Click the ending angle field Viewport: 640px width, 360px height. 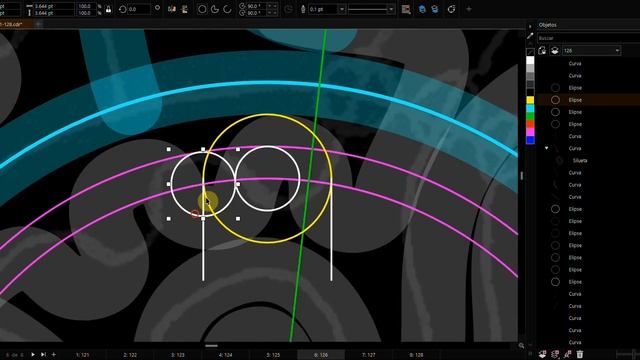pyautogui.click(x=256, y=13)
